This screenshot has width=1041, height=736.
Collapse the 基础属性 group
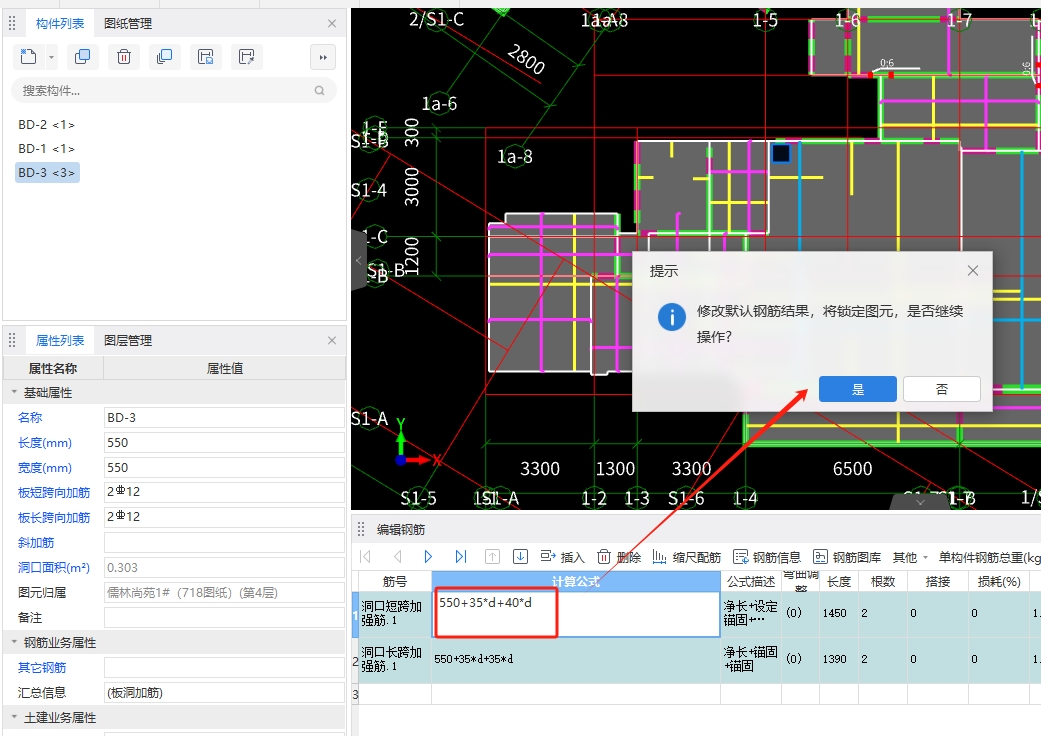pyautogui.click(x=14, y=392)
